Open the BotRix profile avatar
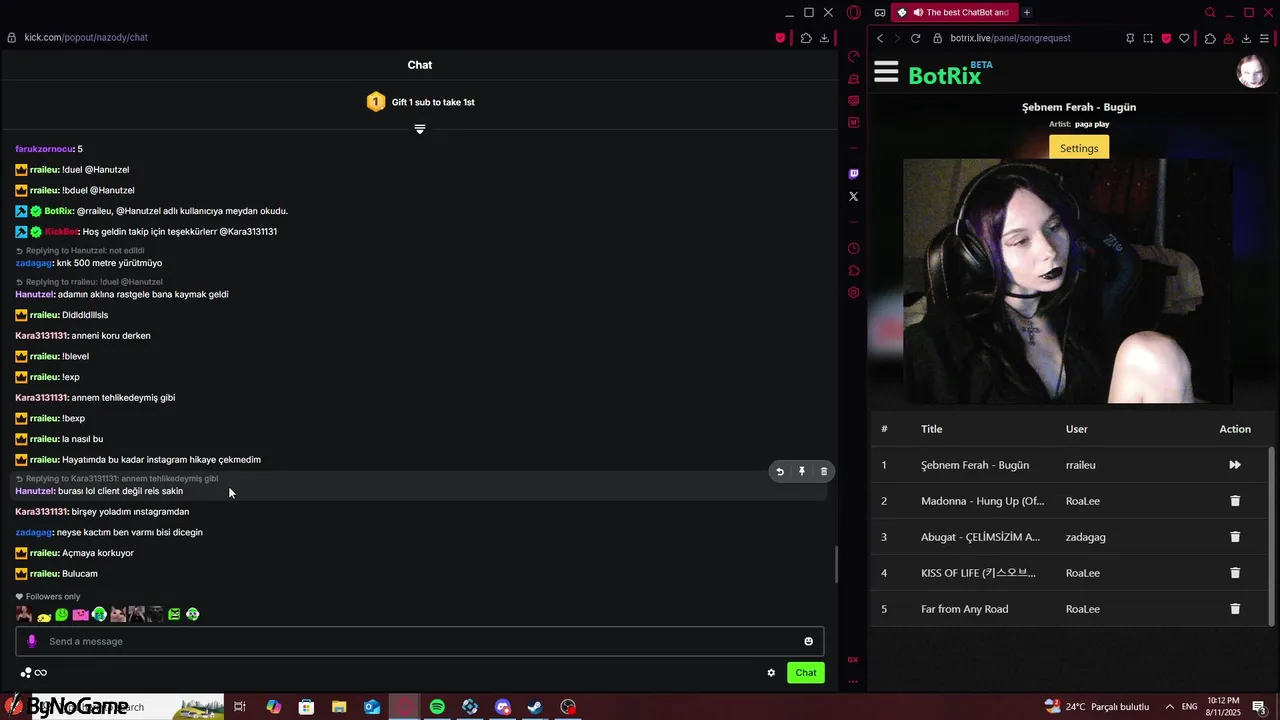The image size is (1280, 720). pos(1252,72)
